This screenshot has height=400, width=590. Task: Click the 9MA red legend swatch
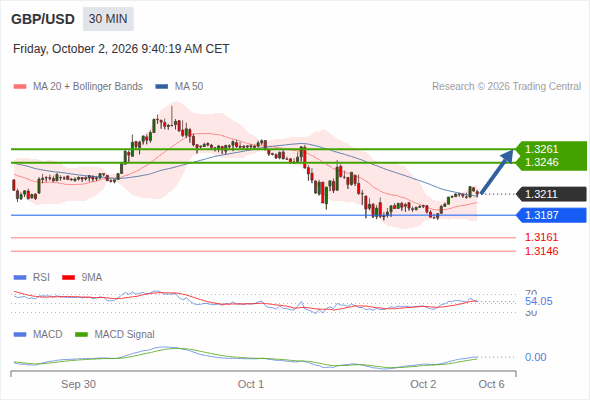pyautogui.click(x=68, y=278)
